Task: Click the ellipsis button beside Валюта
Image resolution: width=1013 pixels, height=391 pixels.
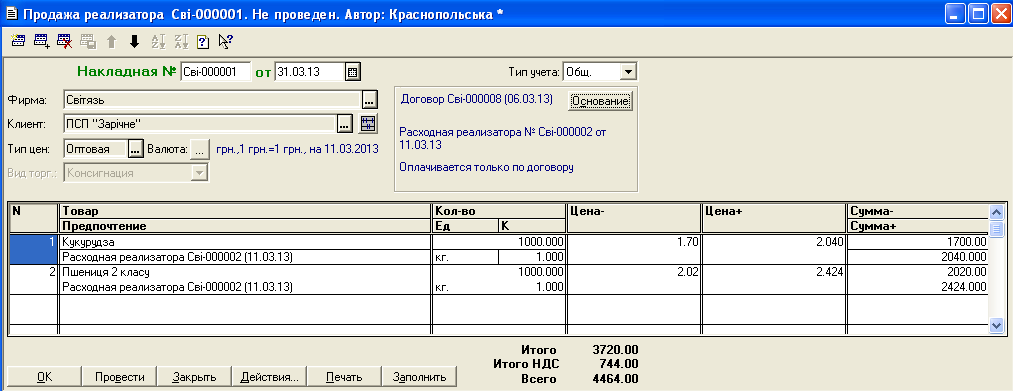Action: pos(200,149)
